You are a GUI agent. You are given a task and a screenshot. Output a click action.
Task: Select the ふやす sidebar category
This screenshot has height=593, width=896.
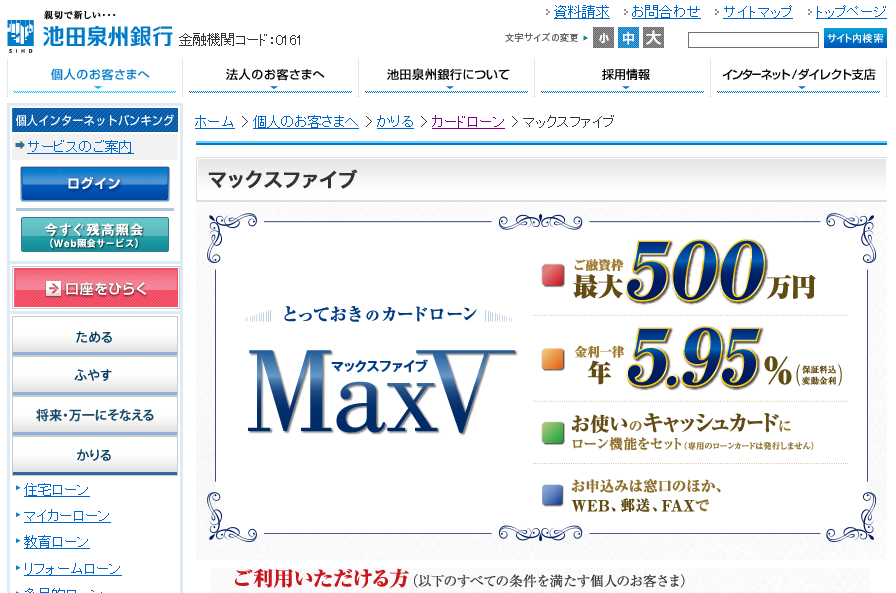[x=95, y=375]
